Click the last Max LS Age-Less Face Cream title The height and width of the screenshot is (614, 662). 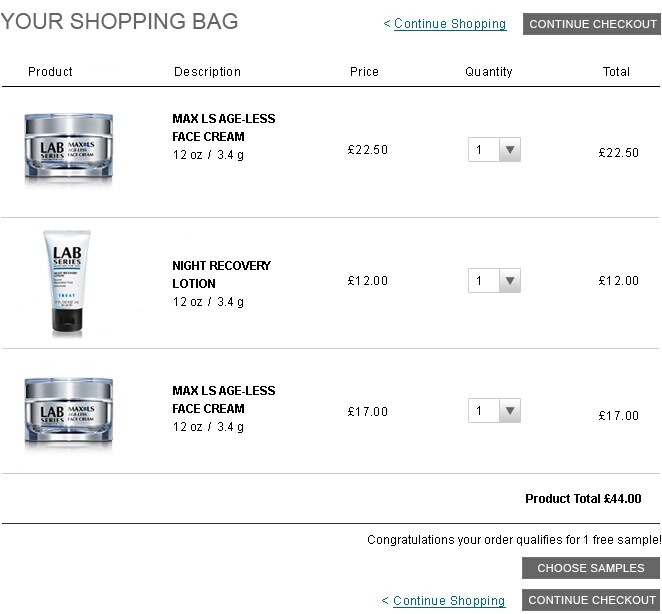coord(223,399)
